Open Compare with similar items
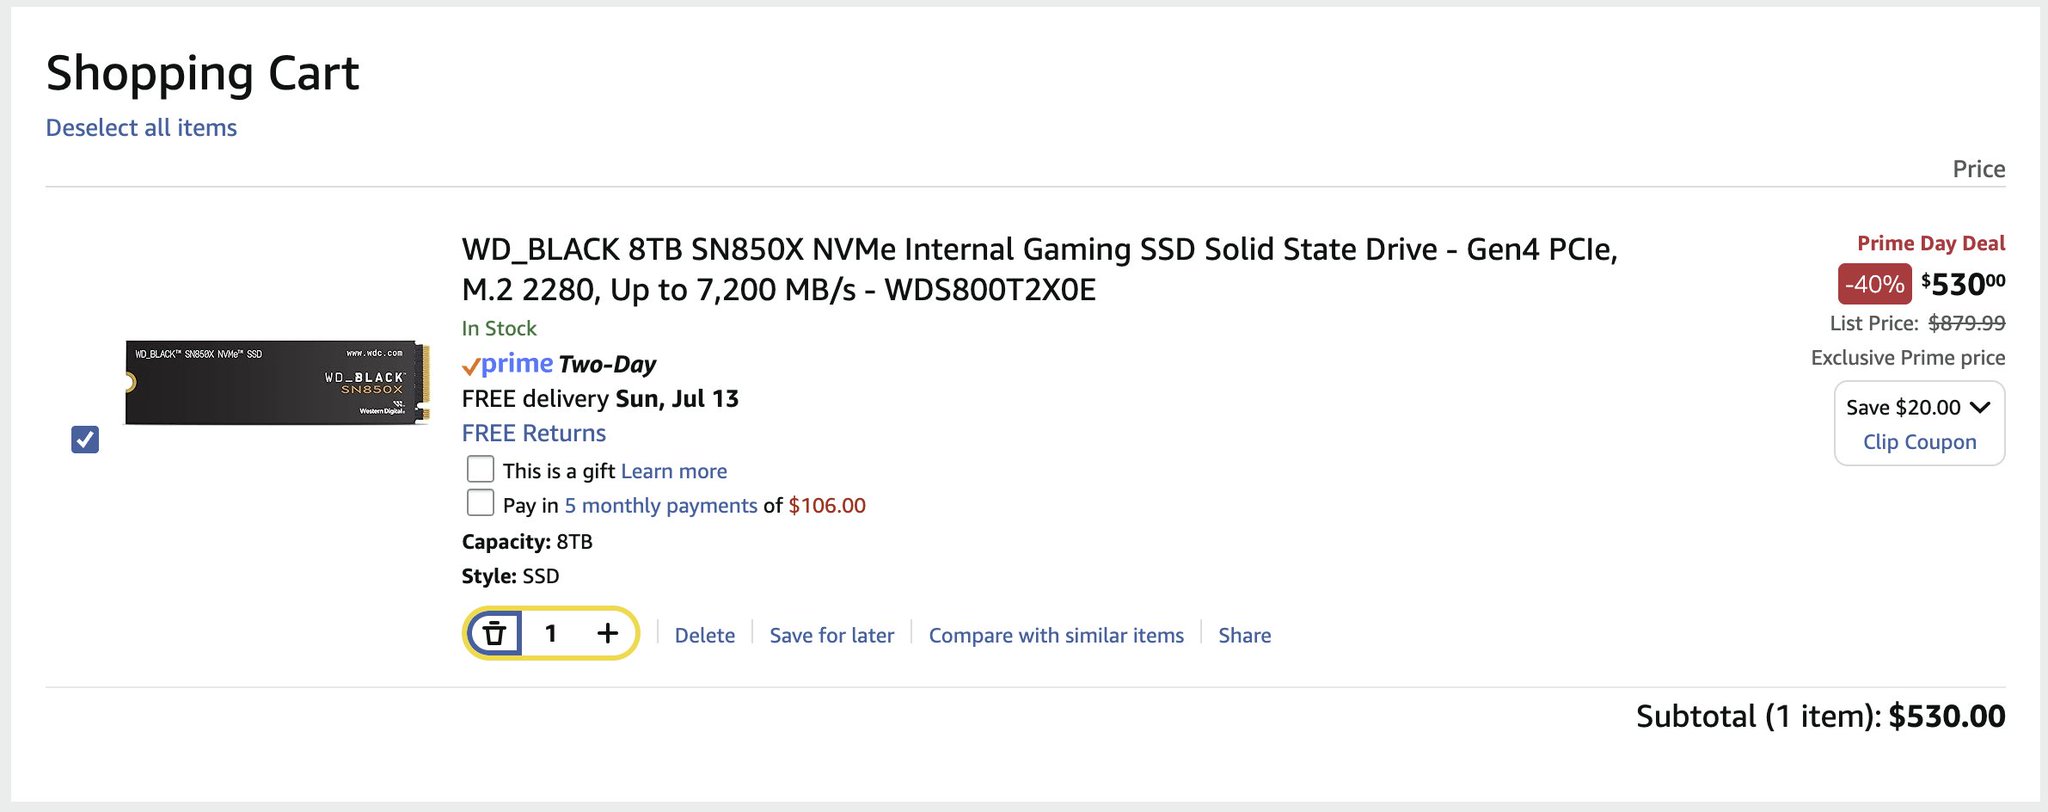 [x=1056, y=635]
